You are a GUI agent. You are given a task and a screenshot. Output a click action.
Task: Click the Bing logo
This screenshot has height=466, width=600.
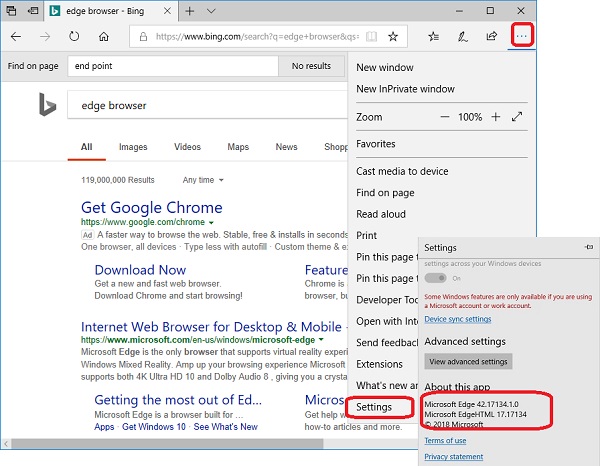coord(47,104)
